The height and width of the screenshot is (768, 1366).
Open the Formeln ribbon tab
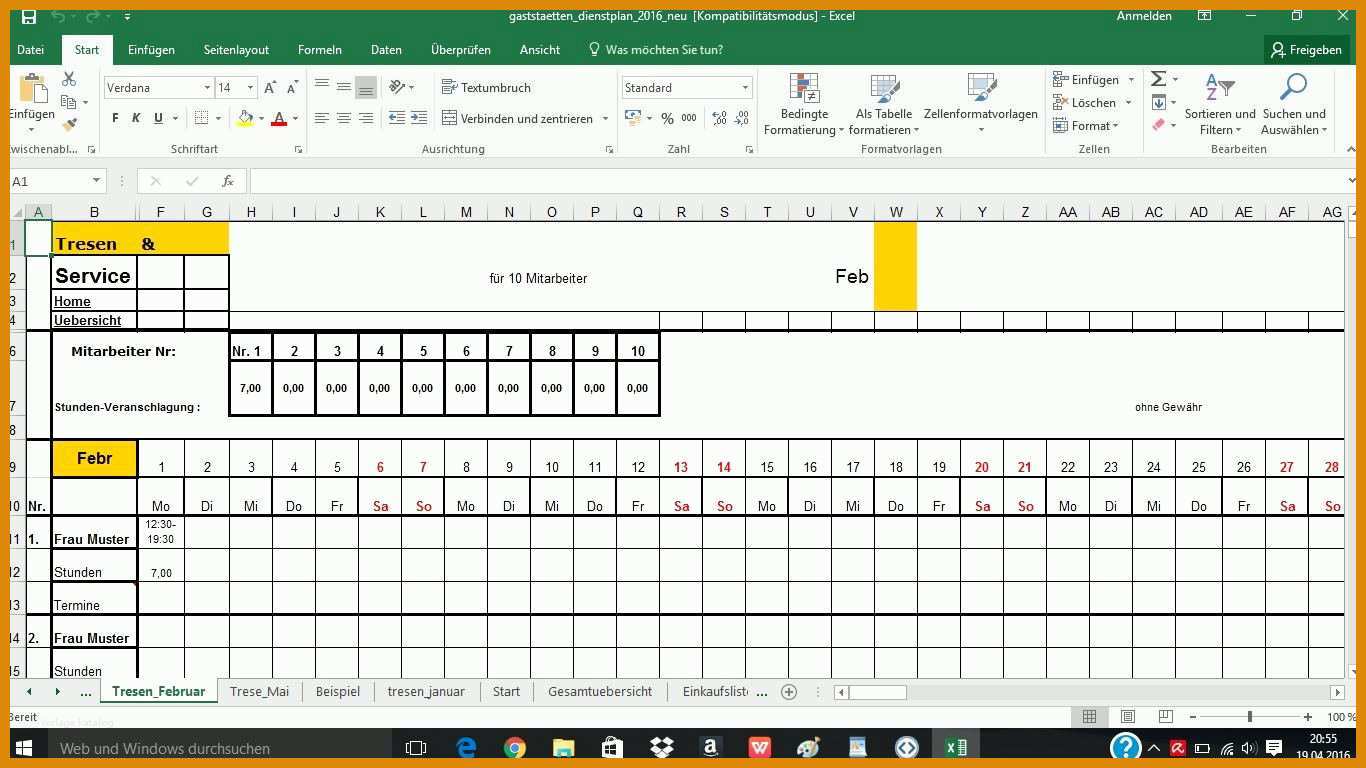click(320, 49)
